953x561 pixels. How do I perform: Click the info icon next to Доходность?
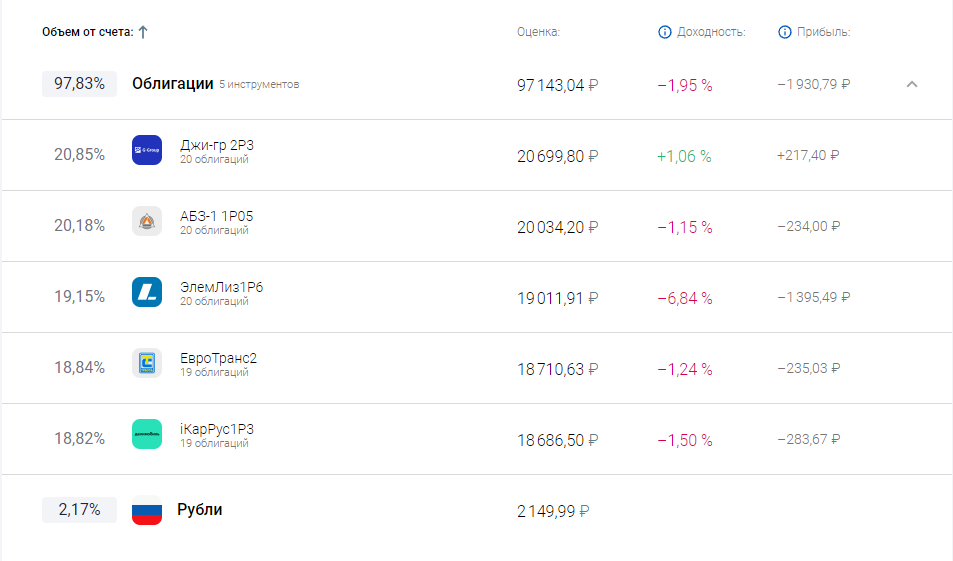pos(665,32)
